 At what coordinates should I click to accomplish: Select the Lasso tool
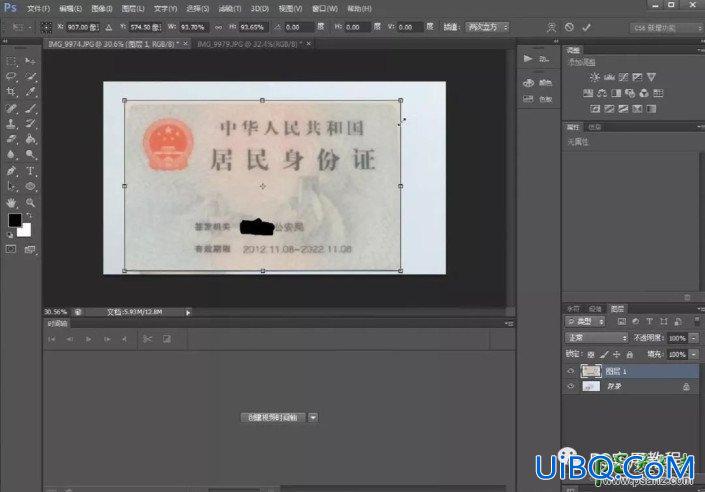point(11,76)
